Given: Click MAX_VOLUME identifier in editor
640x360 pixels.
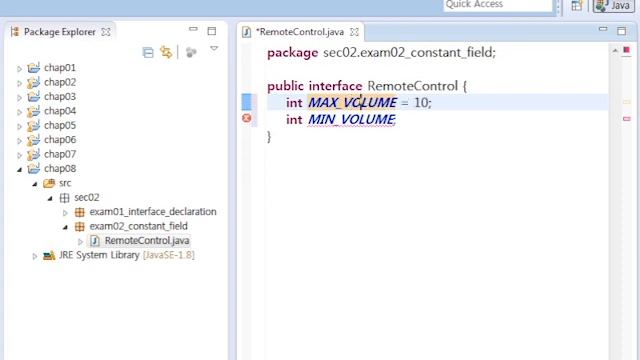Looking at the screenshot, I should (352, 102).
